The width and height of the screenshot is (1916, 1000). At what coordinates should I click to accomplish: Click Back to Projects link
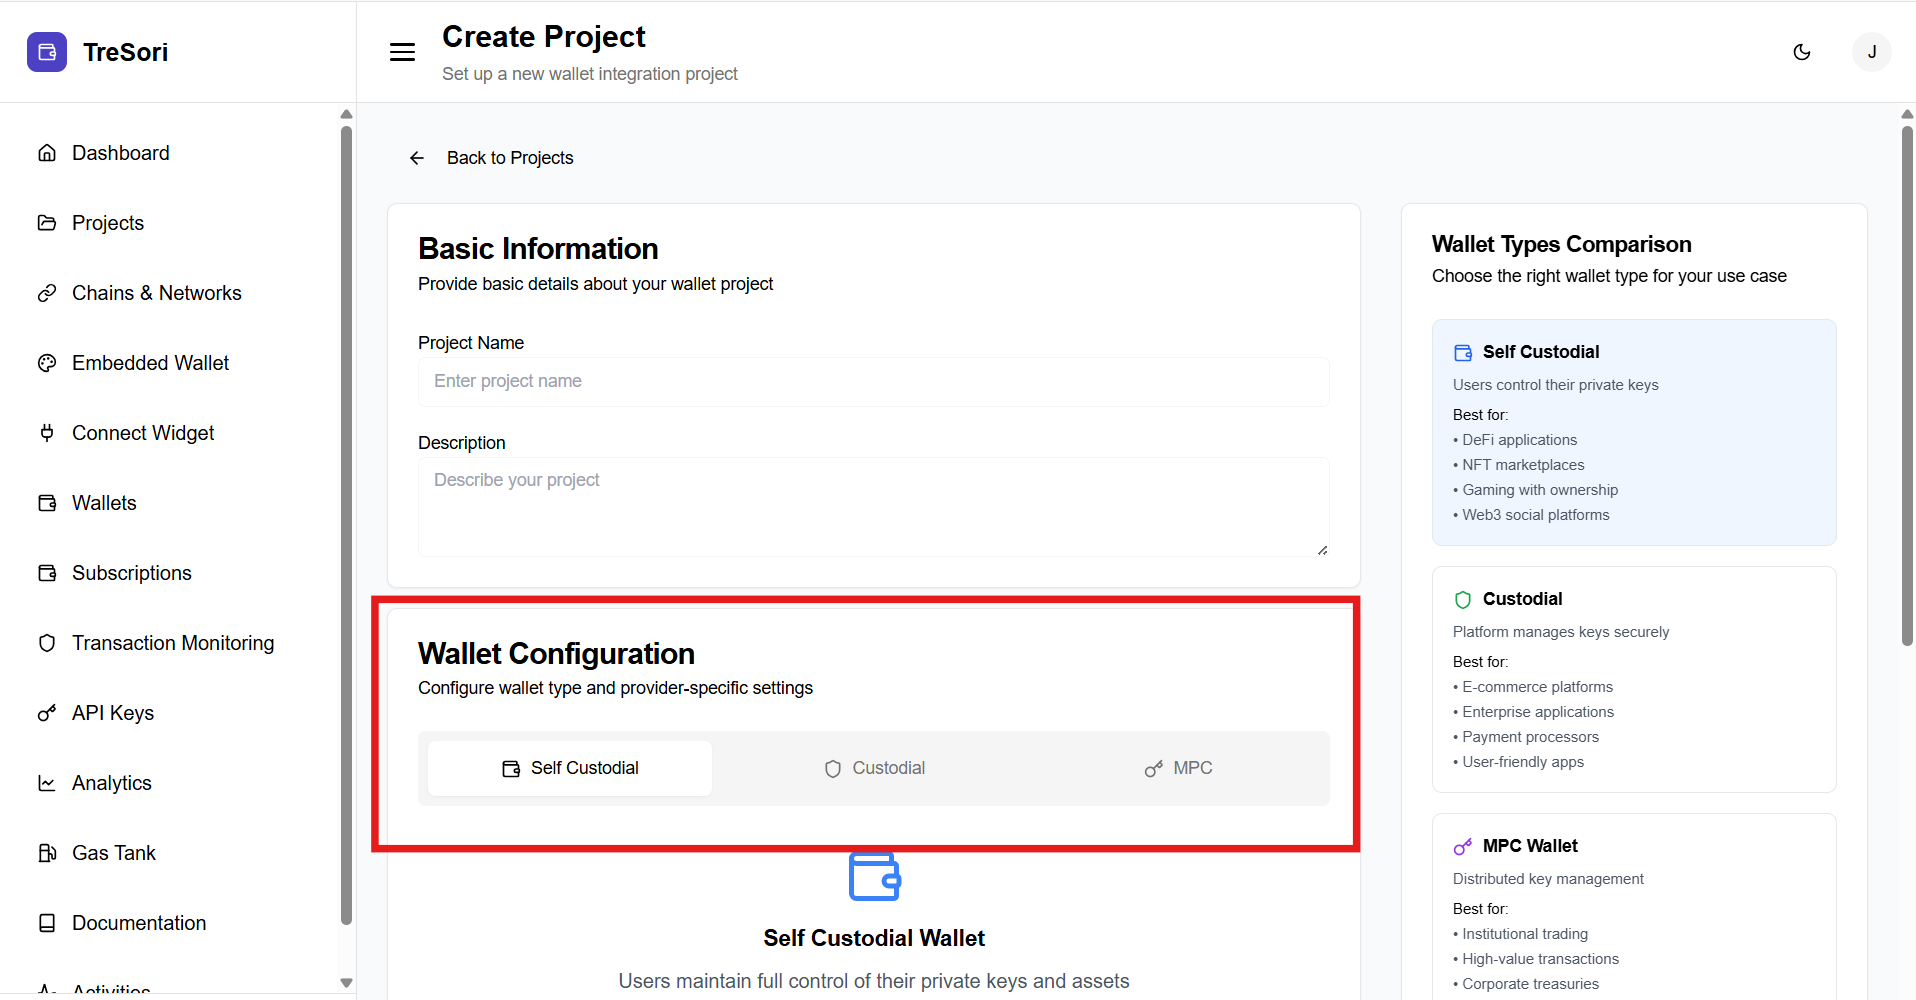[x=510, y=158]
